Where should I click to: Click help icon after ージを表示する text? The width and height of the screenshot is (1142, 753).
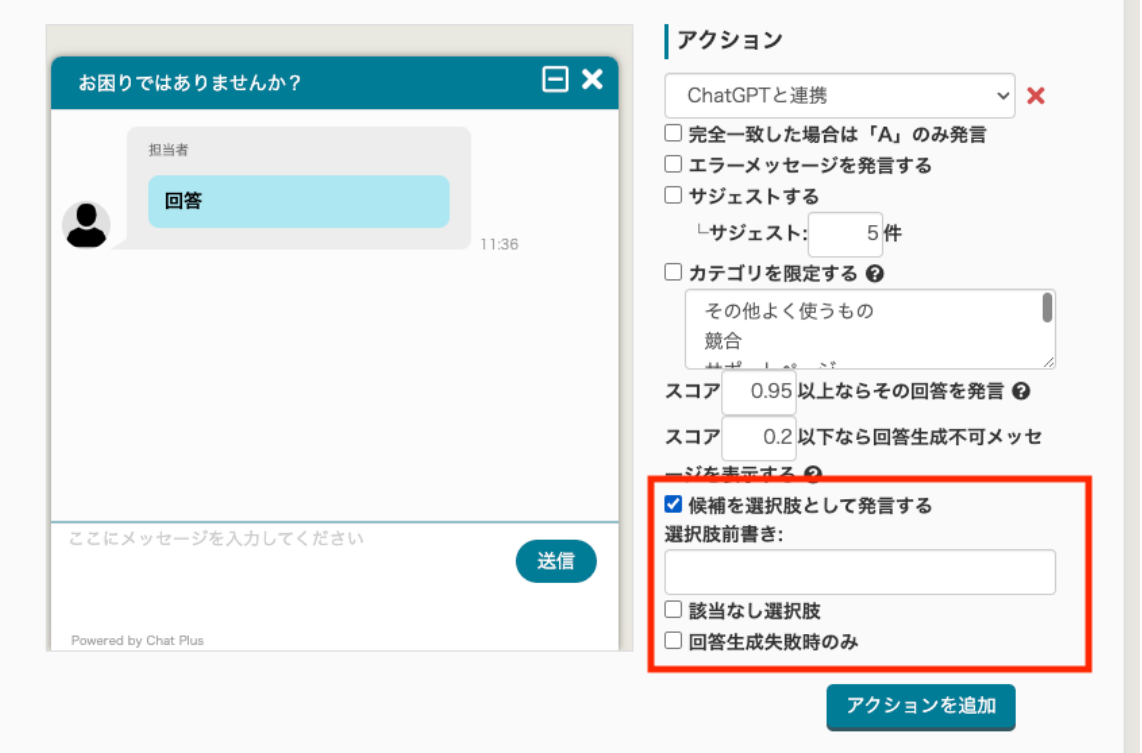tap(813, 474)
